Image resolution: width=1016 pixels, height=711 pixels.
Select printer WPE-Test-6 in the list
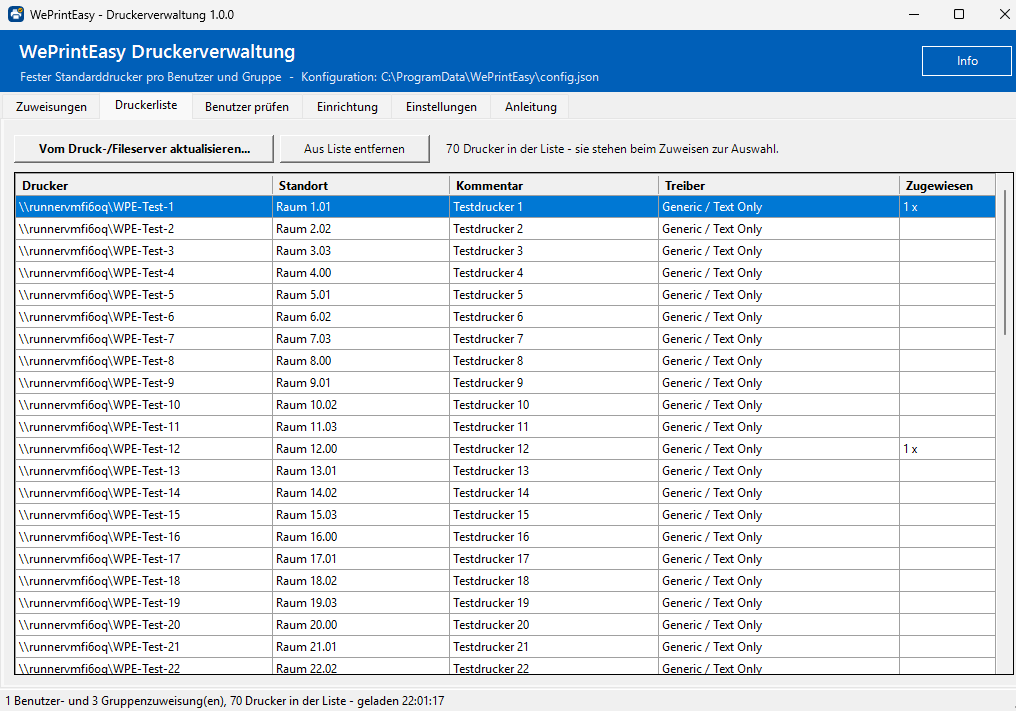pyautogui.click(x=505, y=317)
